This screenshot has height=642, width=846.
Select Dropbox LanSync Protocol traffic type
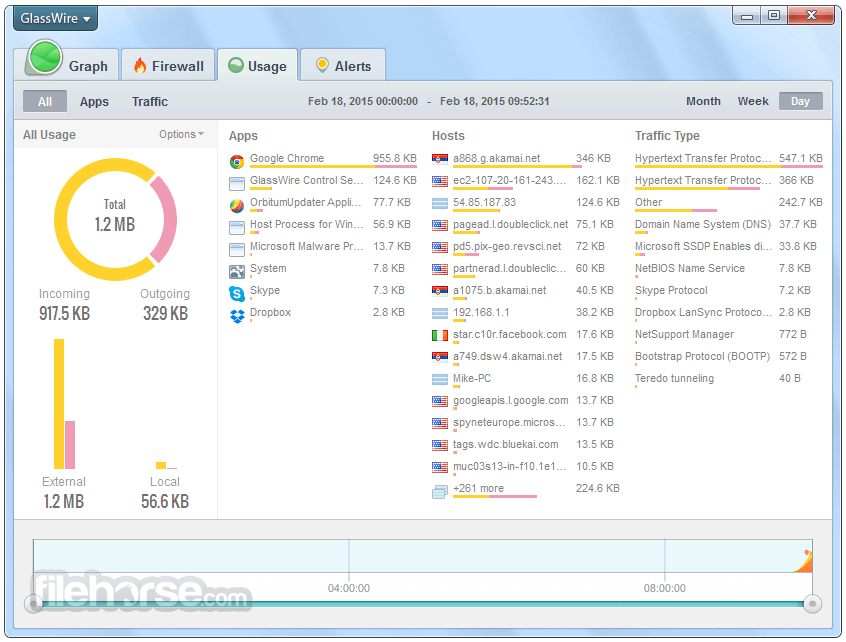[729, 313]
